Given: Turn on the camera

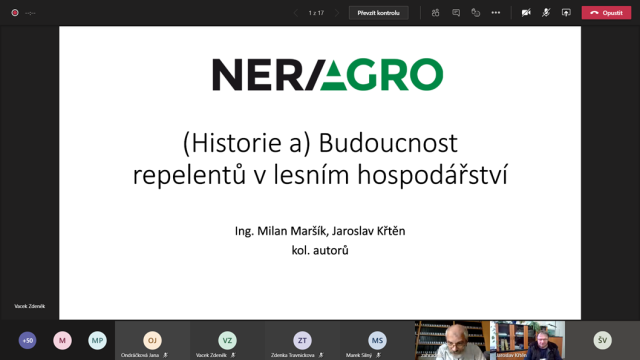Looking at the screenshot, I should click(526, 13).
